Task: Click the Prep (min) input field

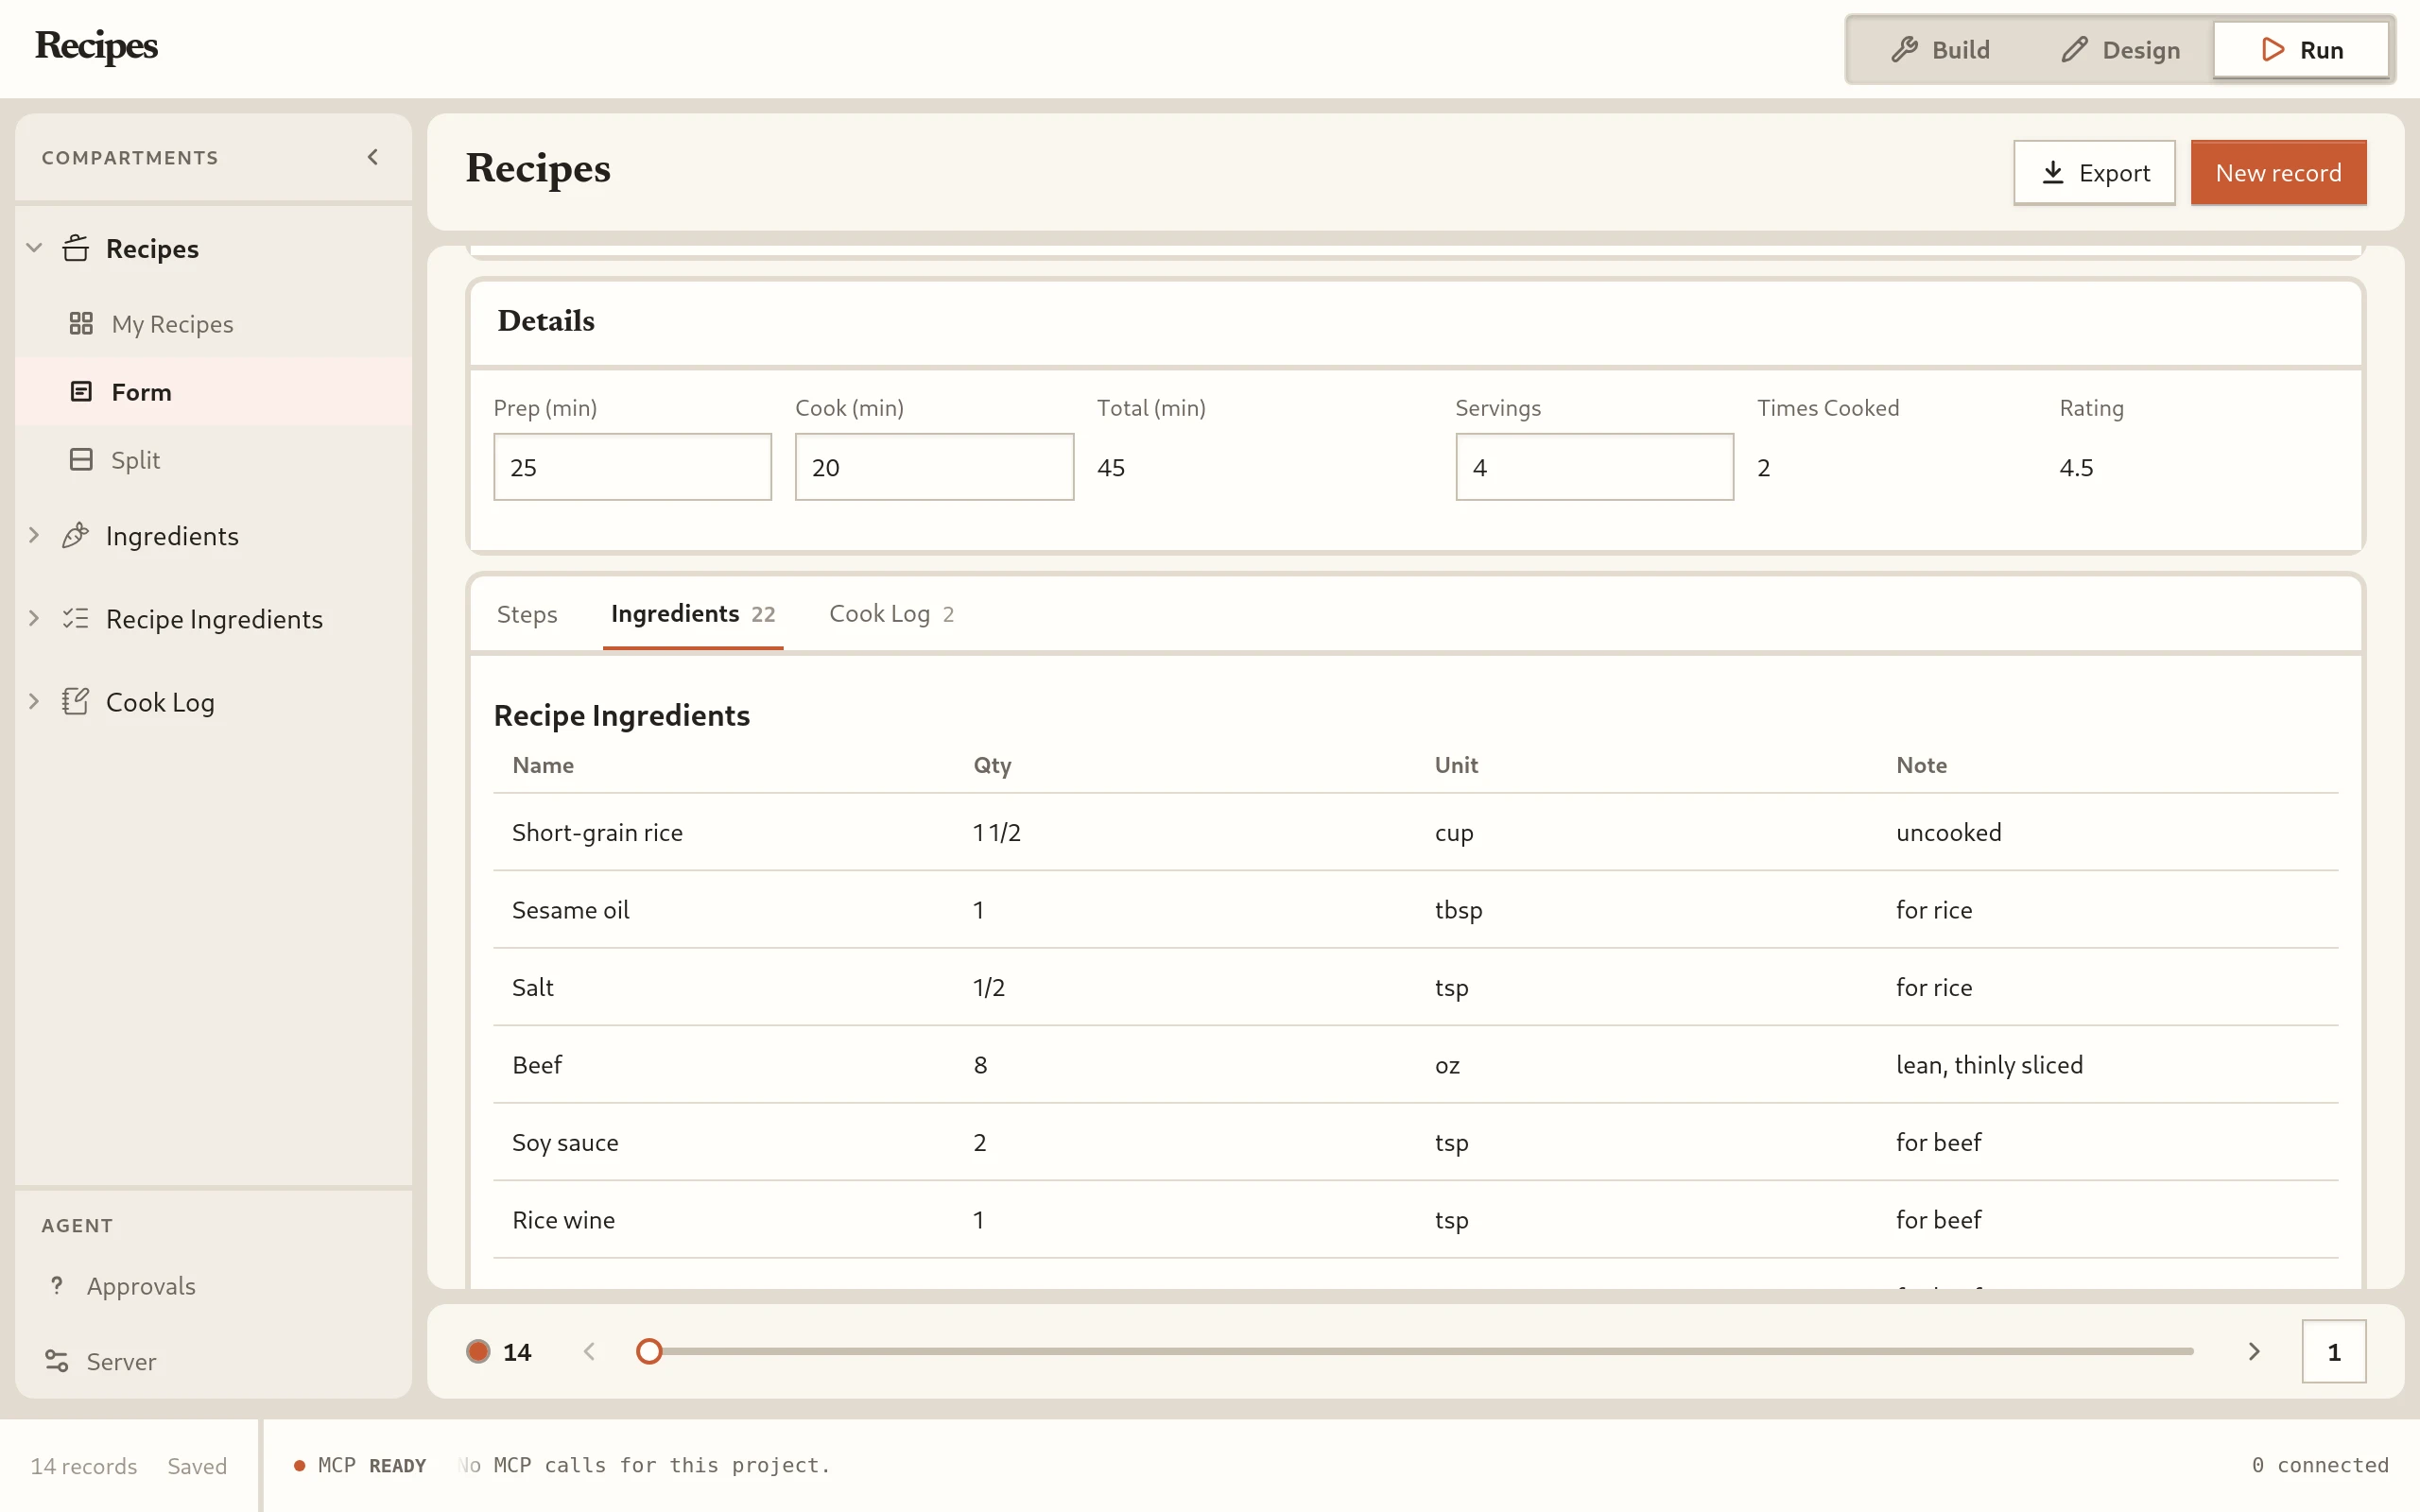Action: coord(632,467)
